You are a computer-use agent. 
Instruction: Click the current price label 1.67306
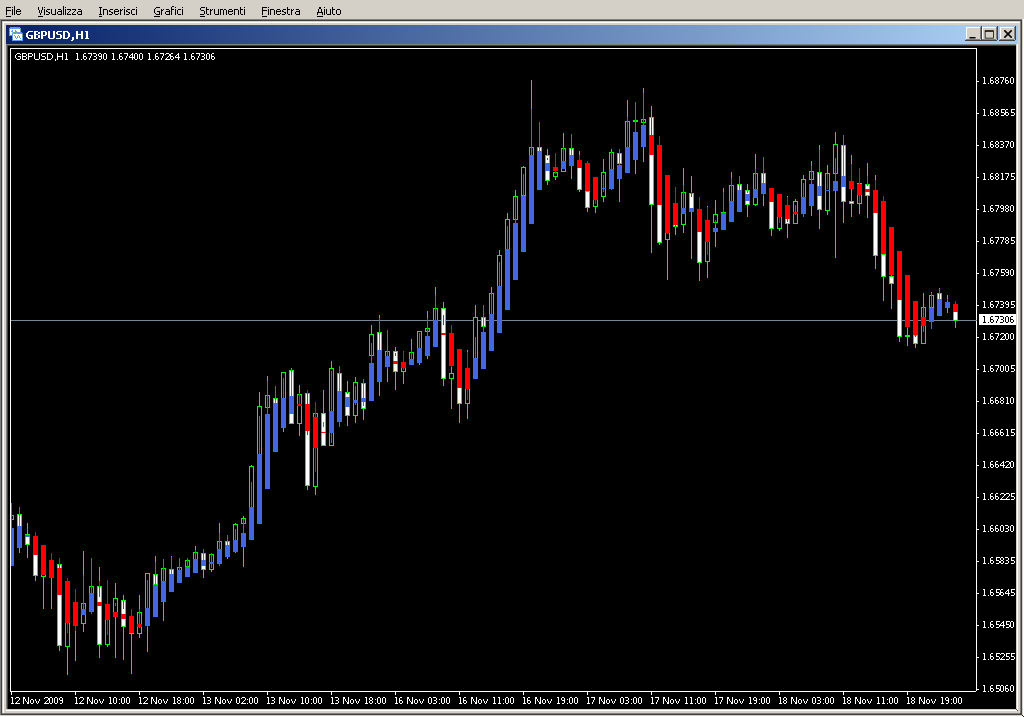(998, 320)
